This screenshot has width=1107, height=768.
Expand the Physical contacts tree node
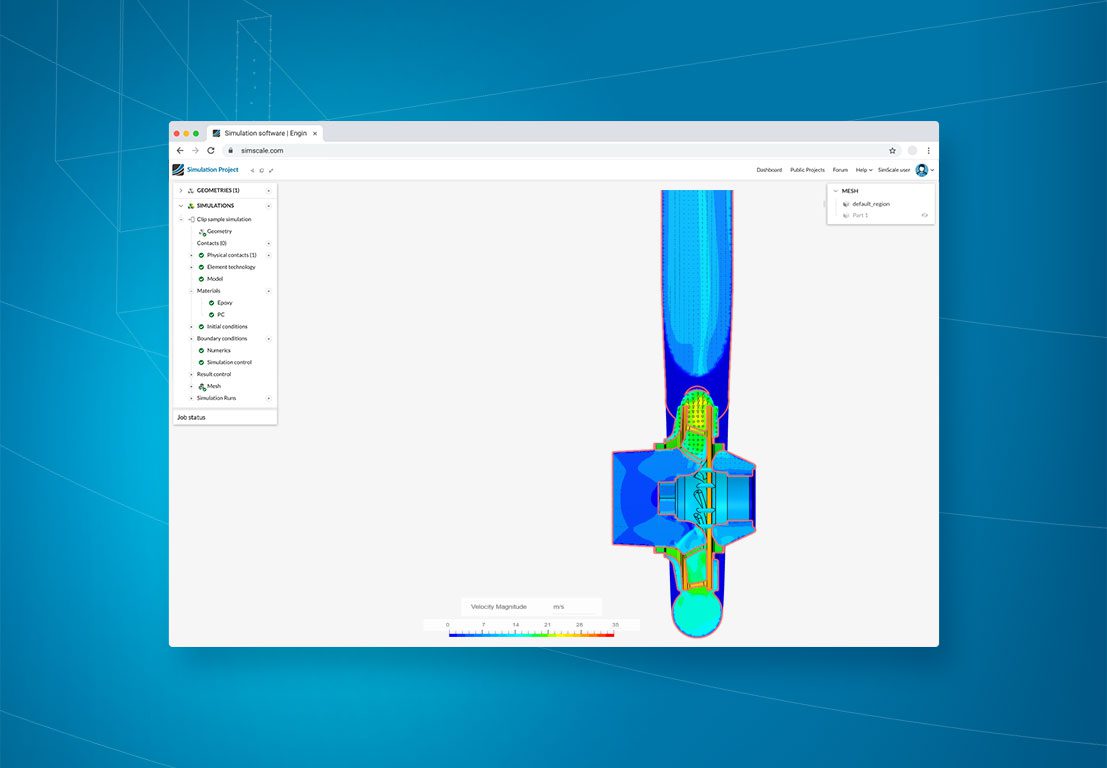pos(191,256)
